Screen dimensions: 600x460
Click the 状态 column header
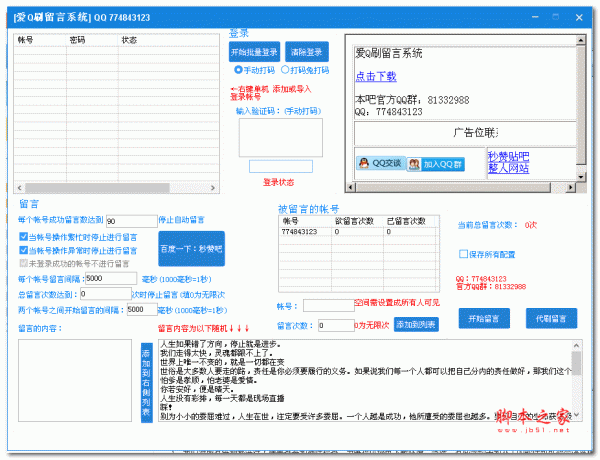pos(168,40)
